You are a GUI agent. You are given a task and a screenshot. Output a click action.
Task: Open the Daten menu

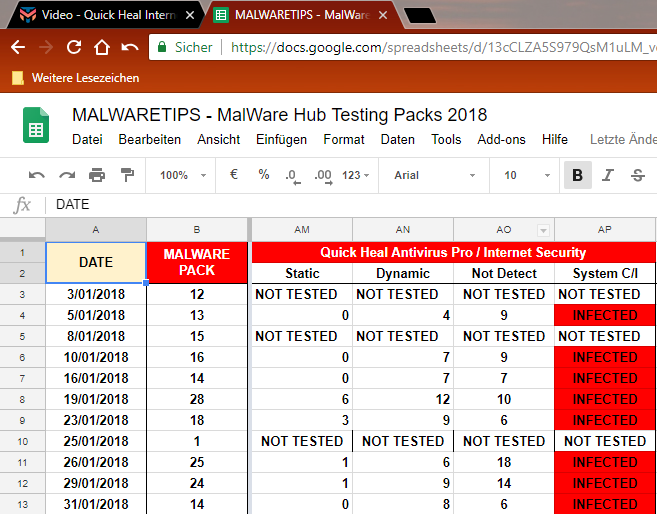tap(398, 139)
